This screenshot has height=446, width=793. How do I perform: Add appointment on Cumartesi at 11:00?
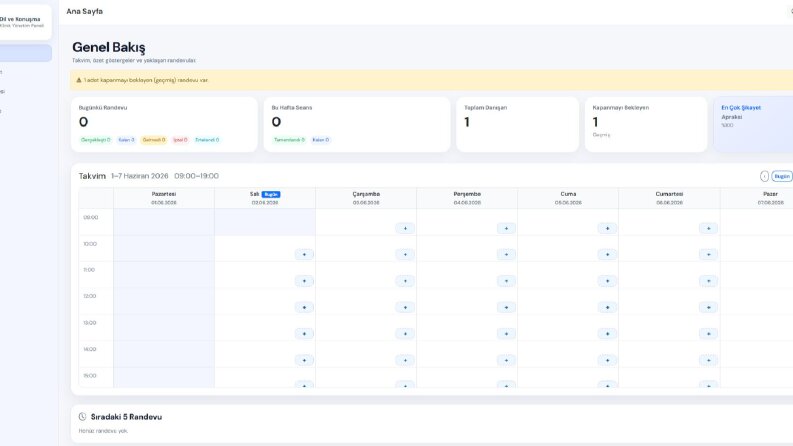(x=709, y=281)
